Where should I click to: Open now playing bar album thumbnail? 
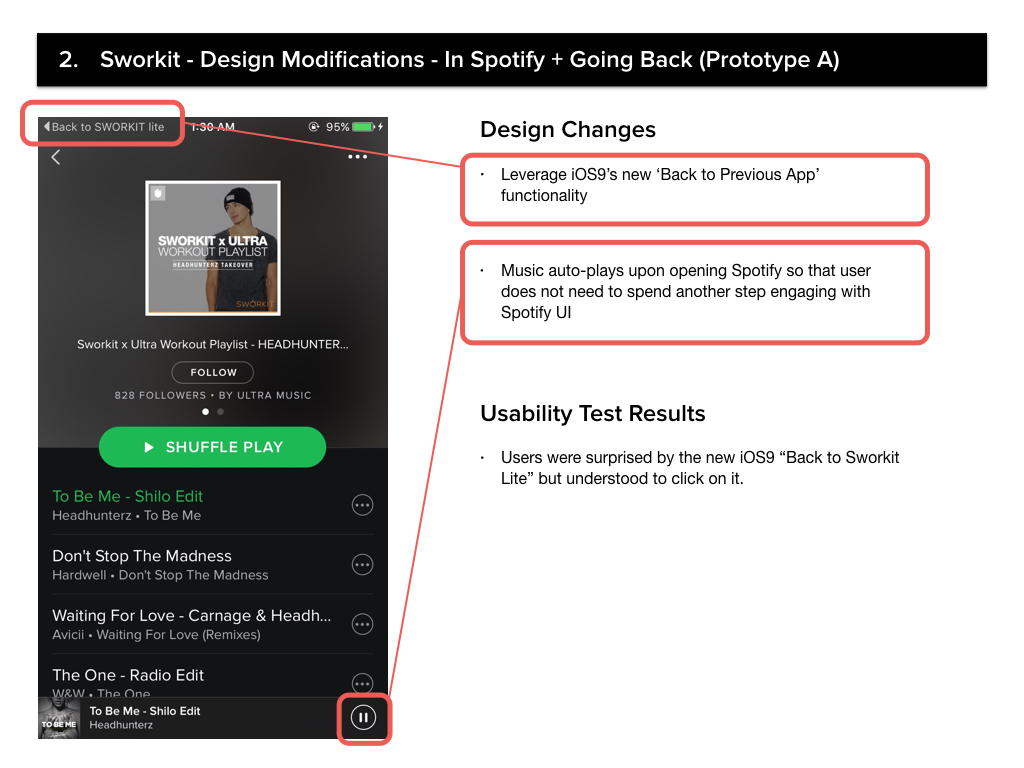(59, 718)
